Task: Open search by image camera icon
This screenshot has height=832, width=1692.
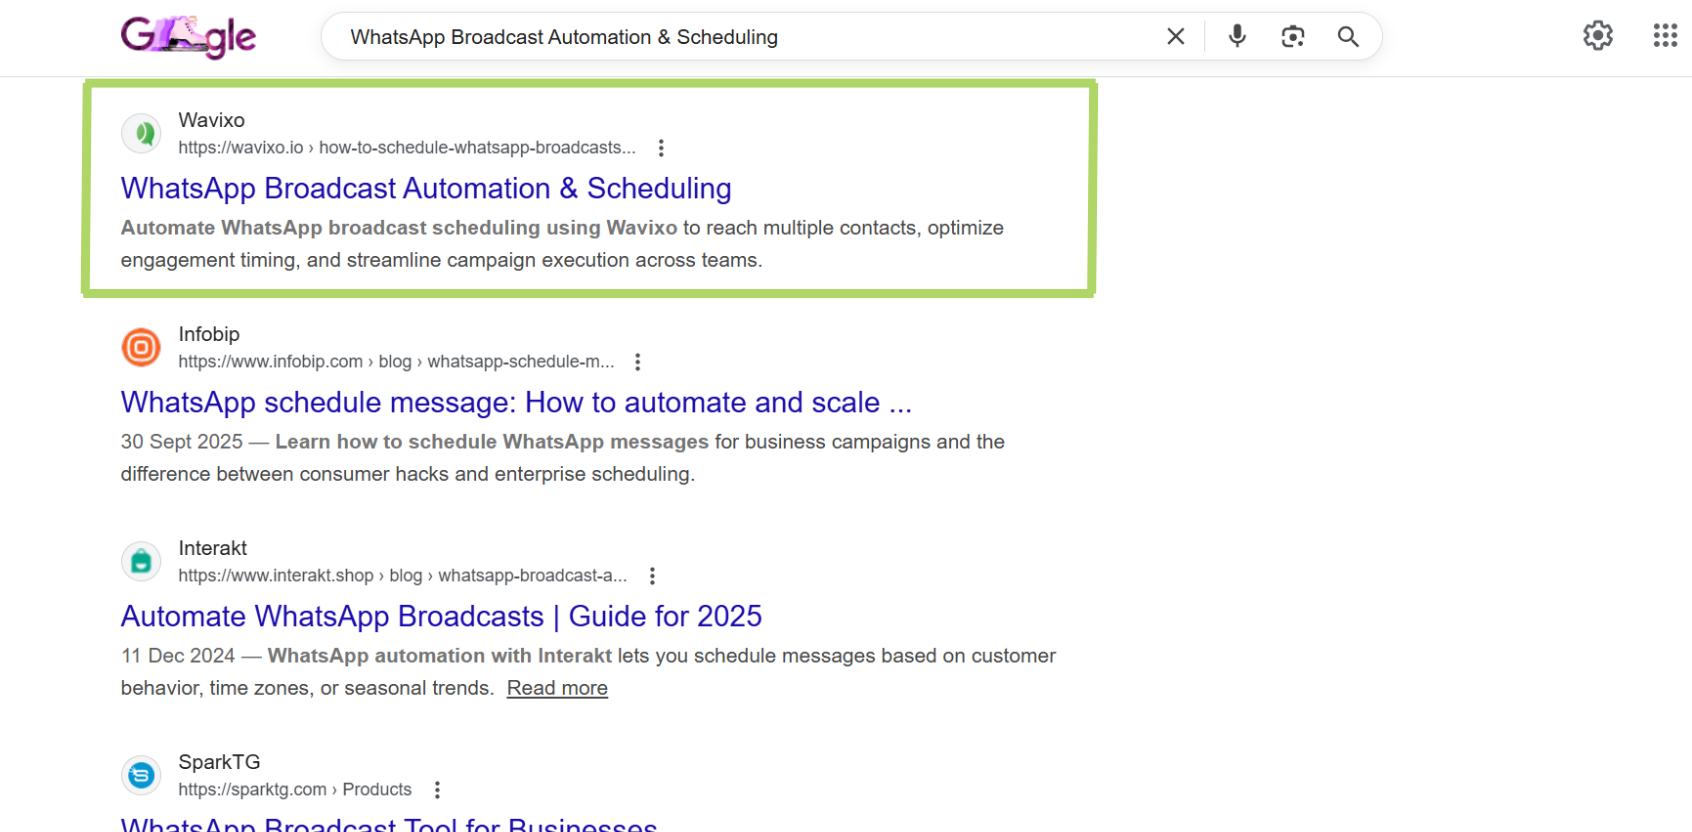Action: click(1292, 37)
